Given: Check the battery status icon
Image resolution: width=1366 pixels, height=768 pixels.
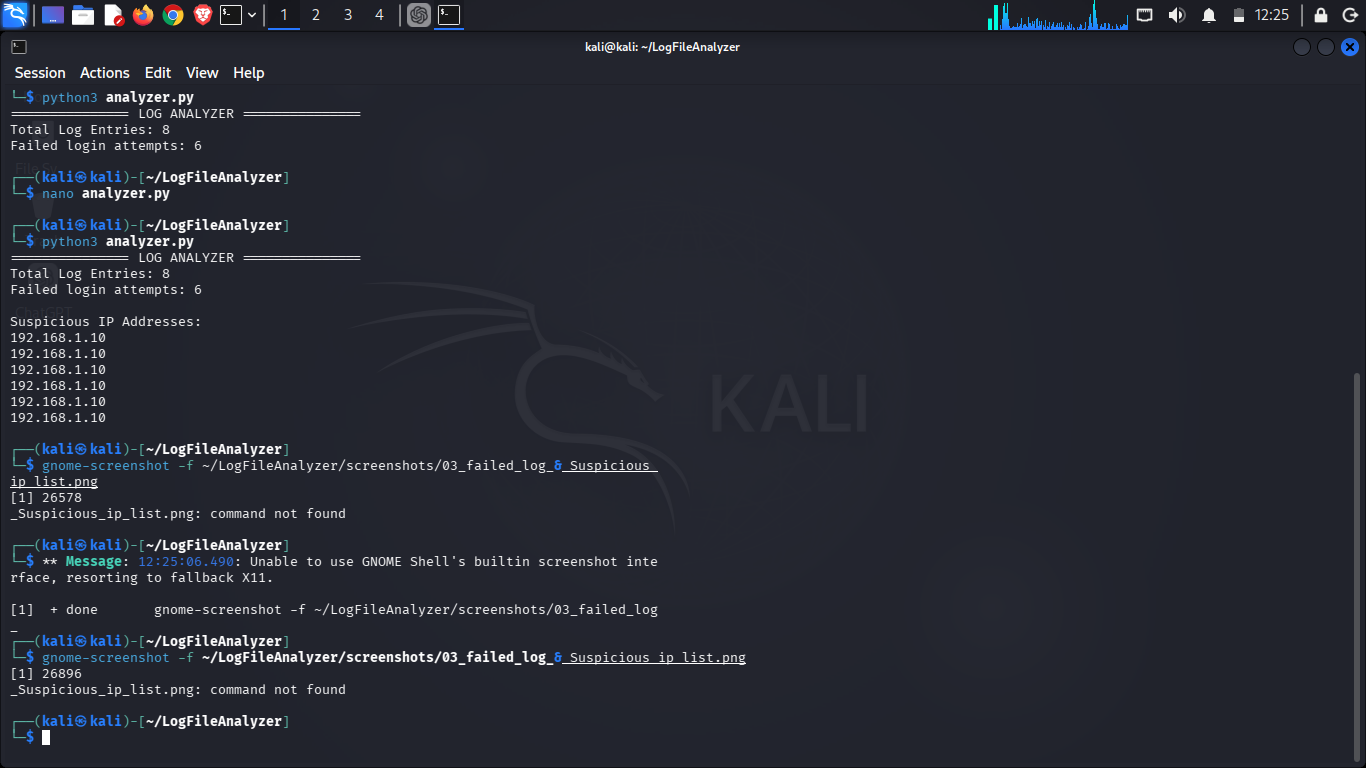Looking at the screenshot, I should pos(1239,15).
